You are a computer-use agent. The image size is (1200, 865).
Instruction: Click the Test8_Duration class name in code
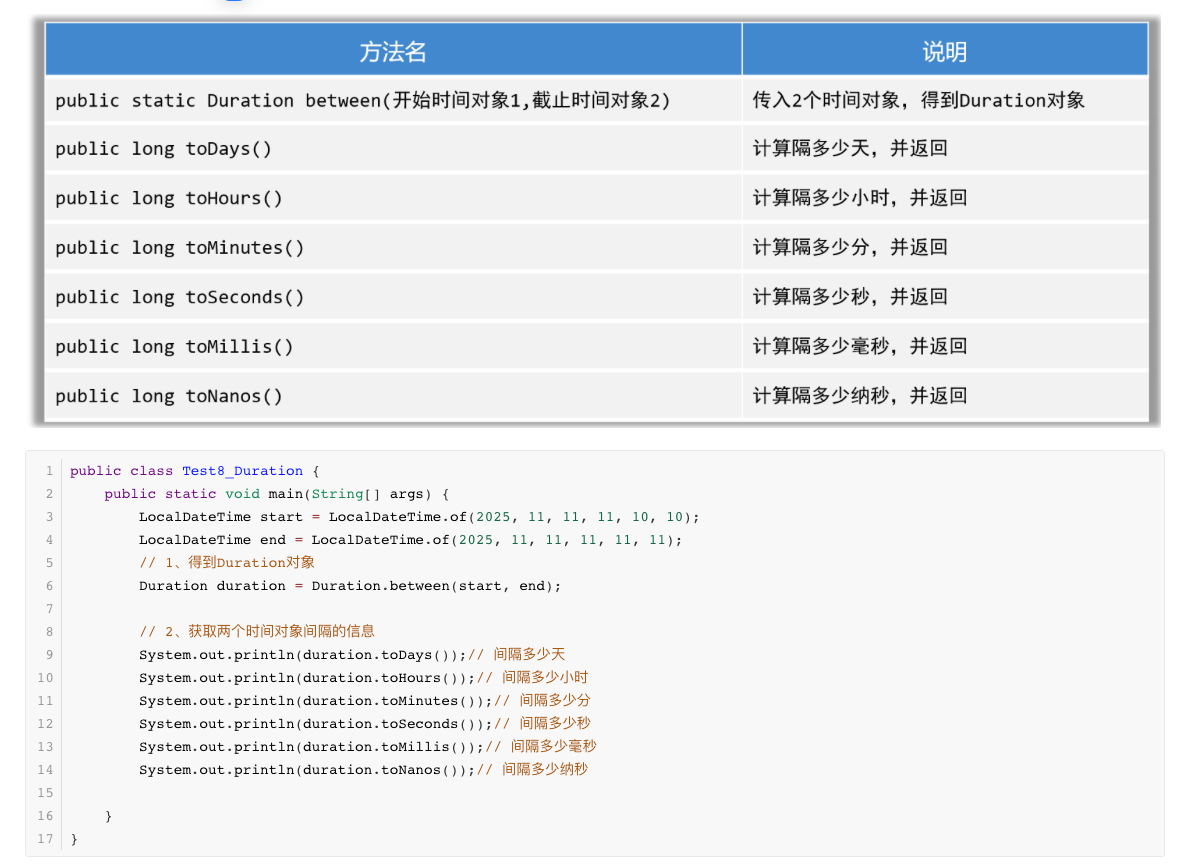(x=242, y=471)
